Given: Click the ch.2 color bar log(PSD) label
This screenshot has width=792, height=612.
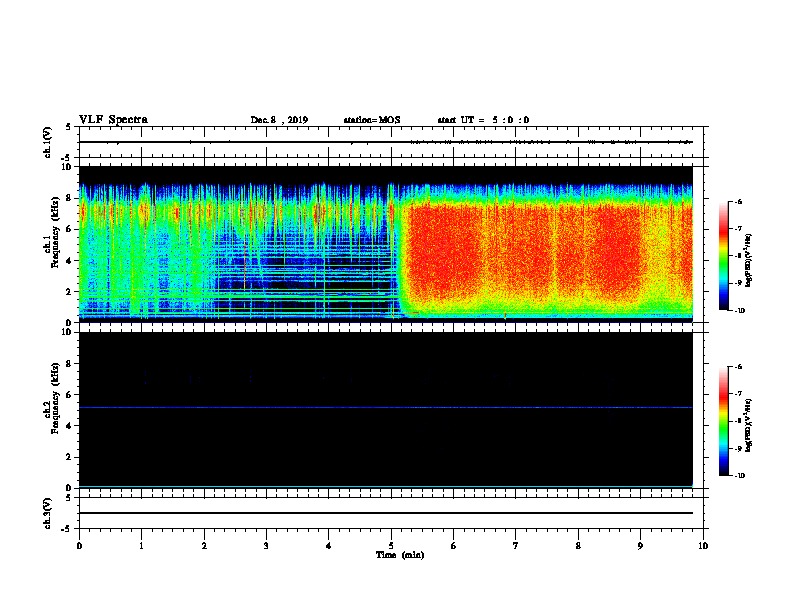Looking at the screenshot, I should (x=748, y=425).
